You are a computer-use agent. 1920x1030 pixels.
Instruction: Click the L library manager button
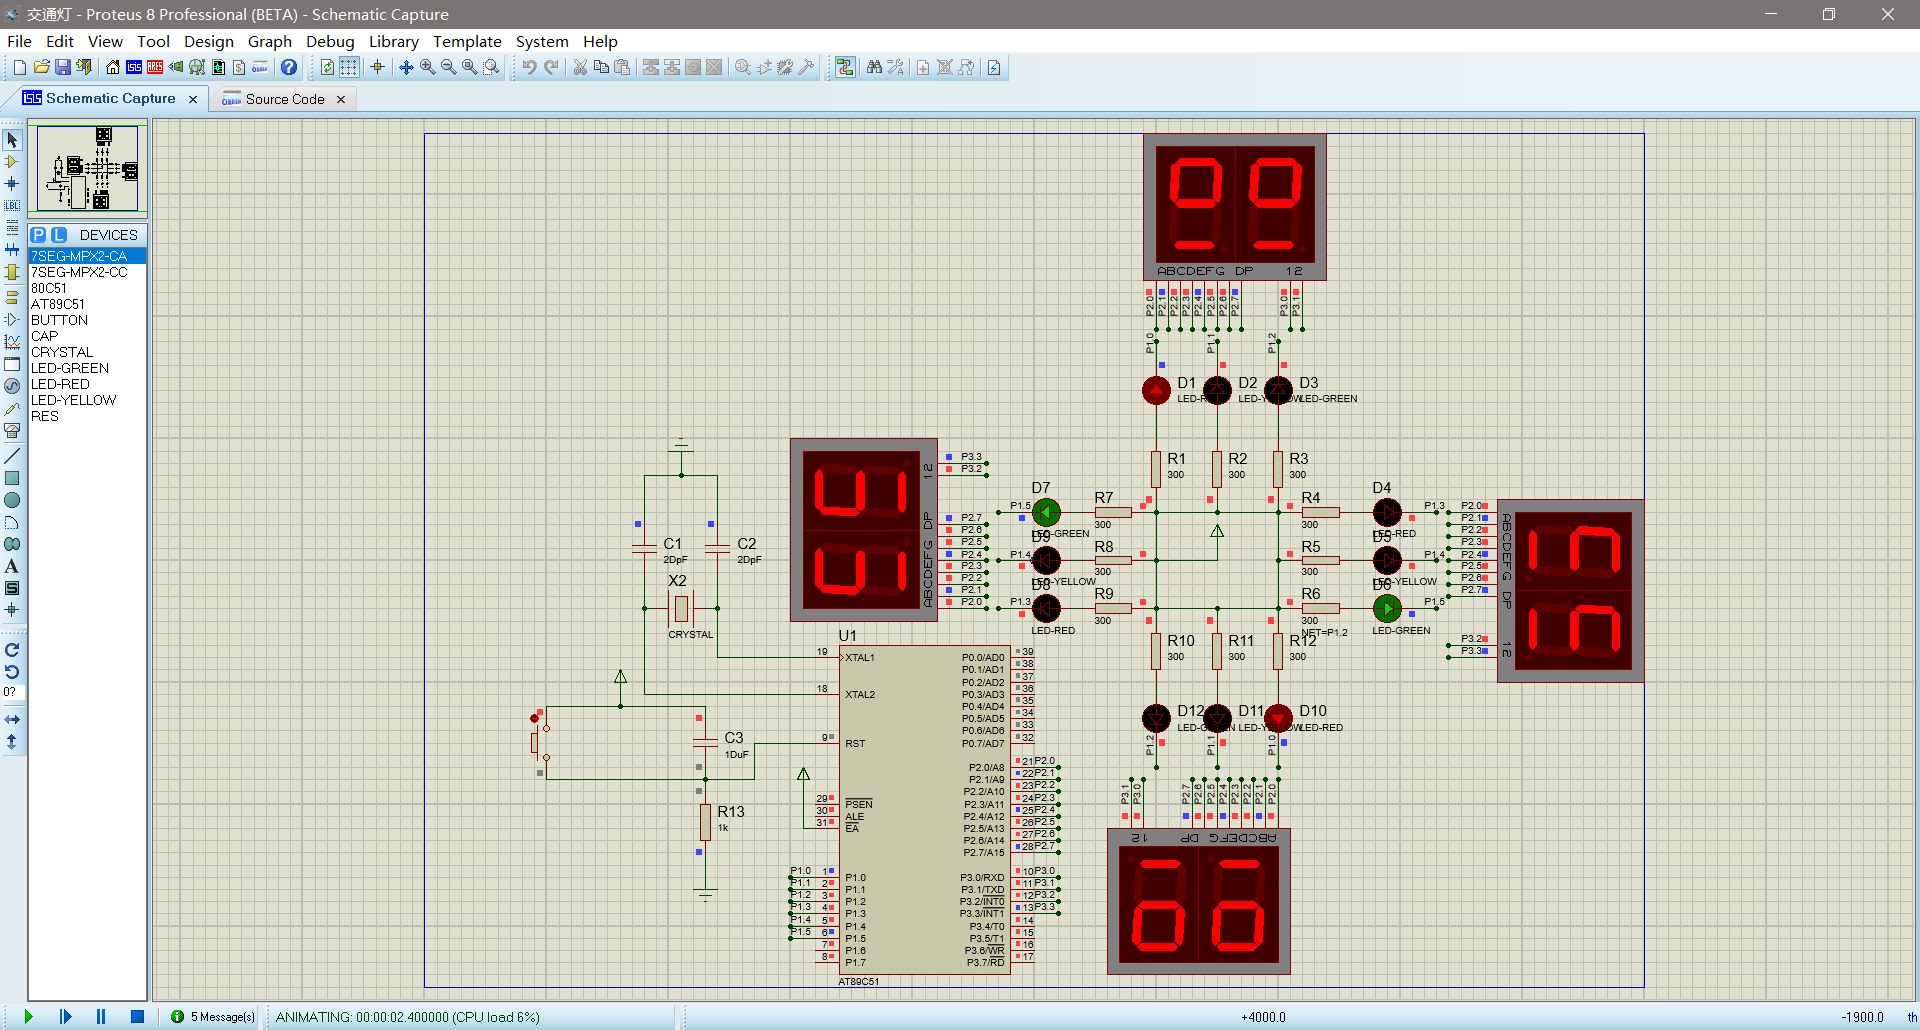click(x=59, y=235)
